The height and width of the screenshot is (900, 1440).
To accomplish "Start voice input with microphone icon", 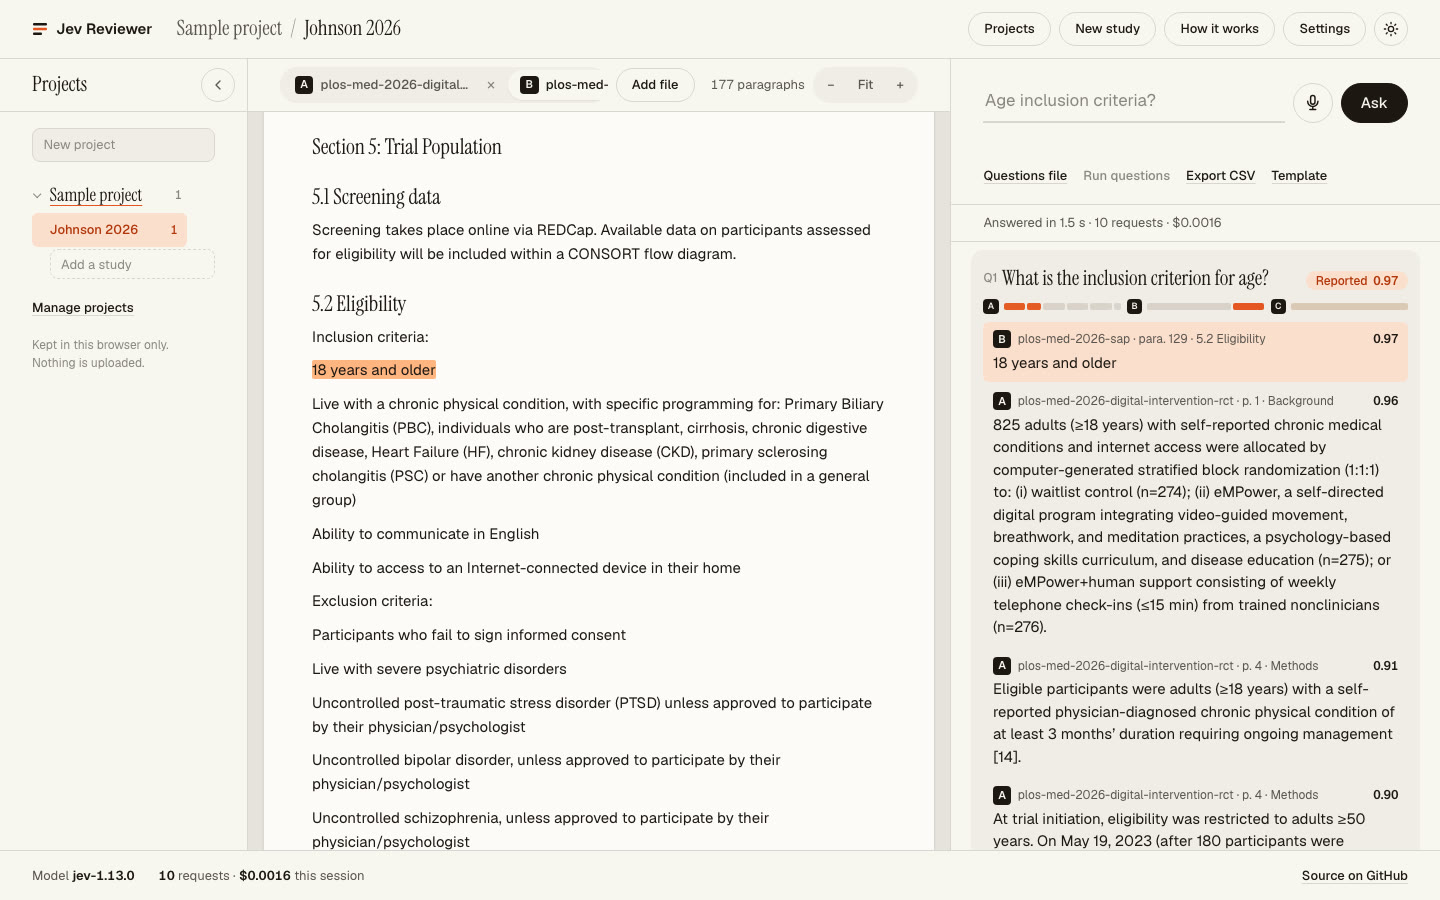I will point(1313,103).
